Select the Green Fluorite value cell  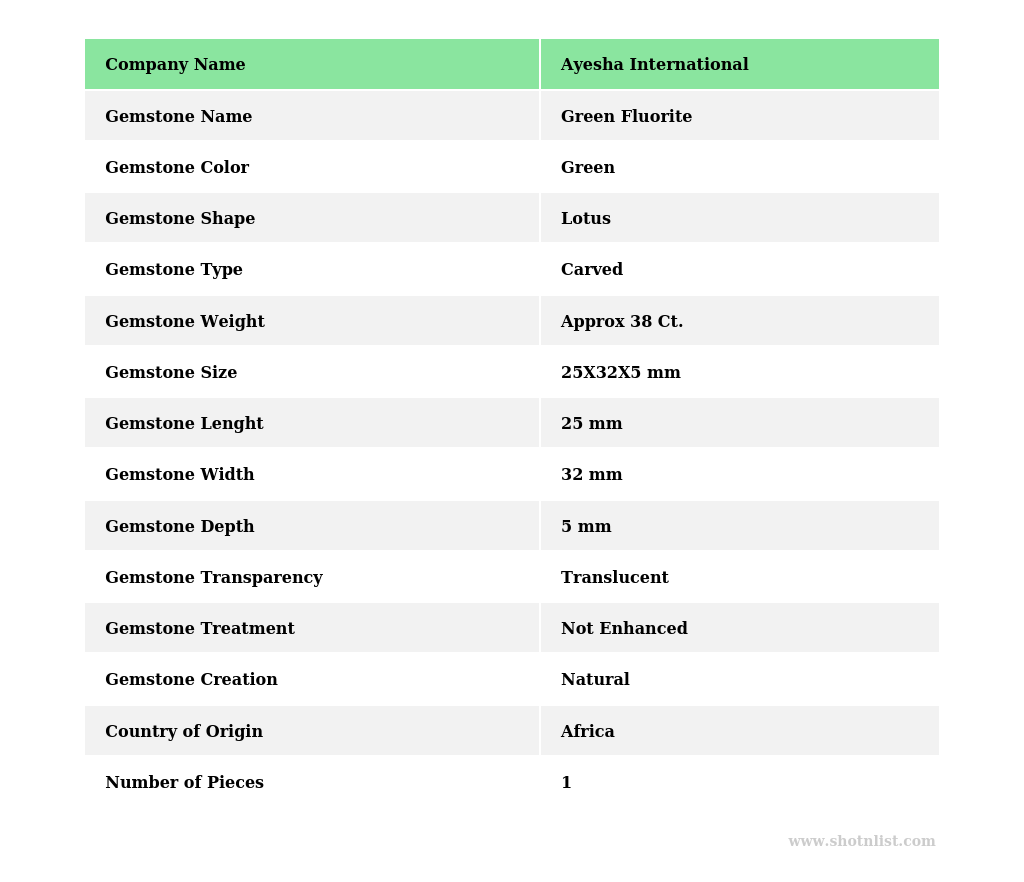pos(626,117)
